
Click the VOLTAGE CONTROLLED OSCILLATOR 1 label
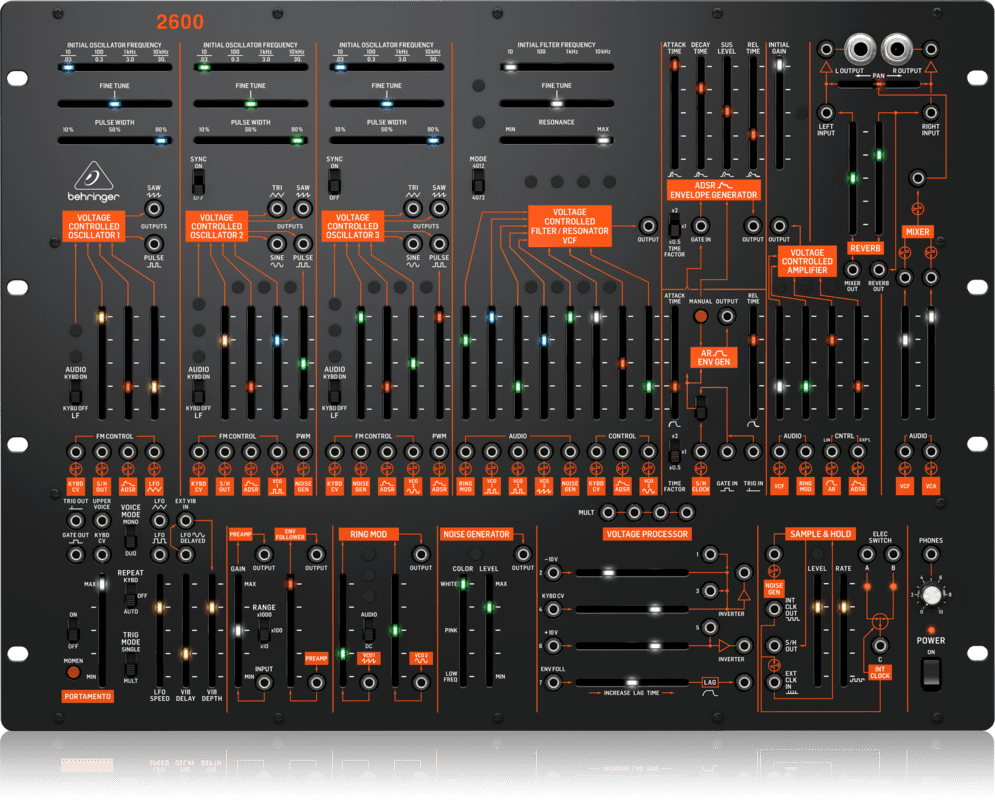coord(93,226)
